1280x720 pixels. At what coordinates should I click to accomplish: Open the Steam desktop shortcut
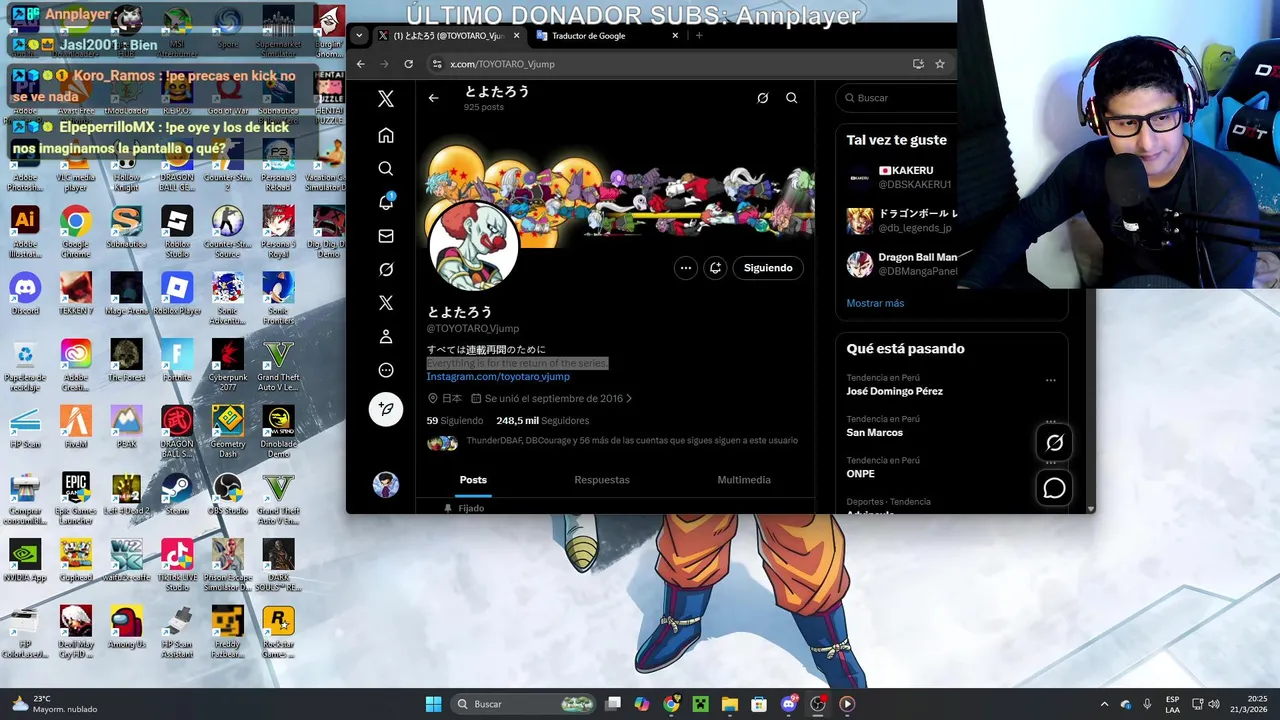pyautogui.click(x=177, y=494)
